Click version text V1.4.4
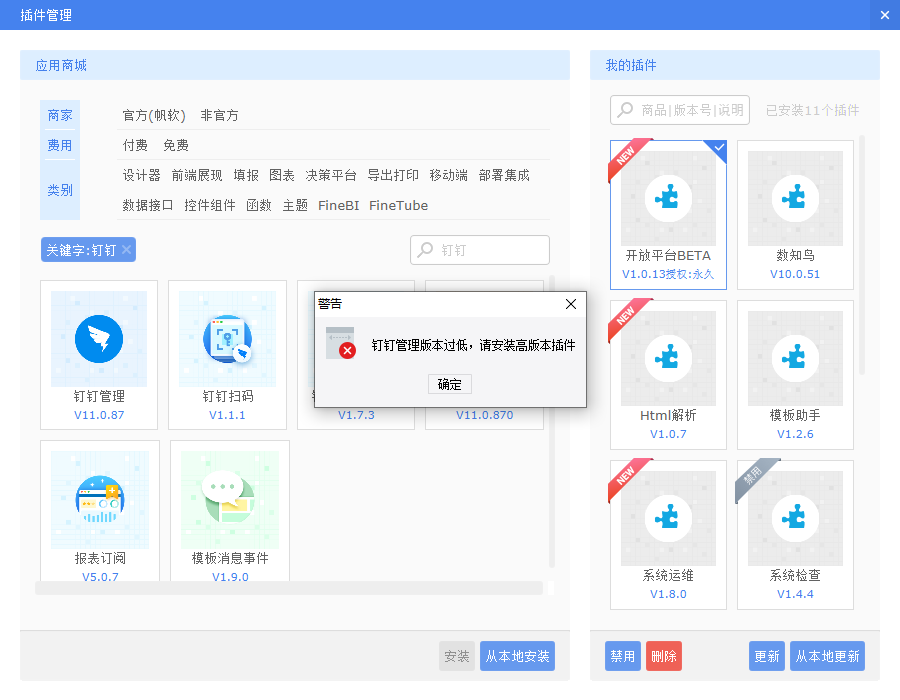Viewport: 900px width, 700px height. click(x=795, y=594)
